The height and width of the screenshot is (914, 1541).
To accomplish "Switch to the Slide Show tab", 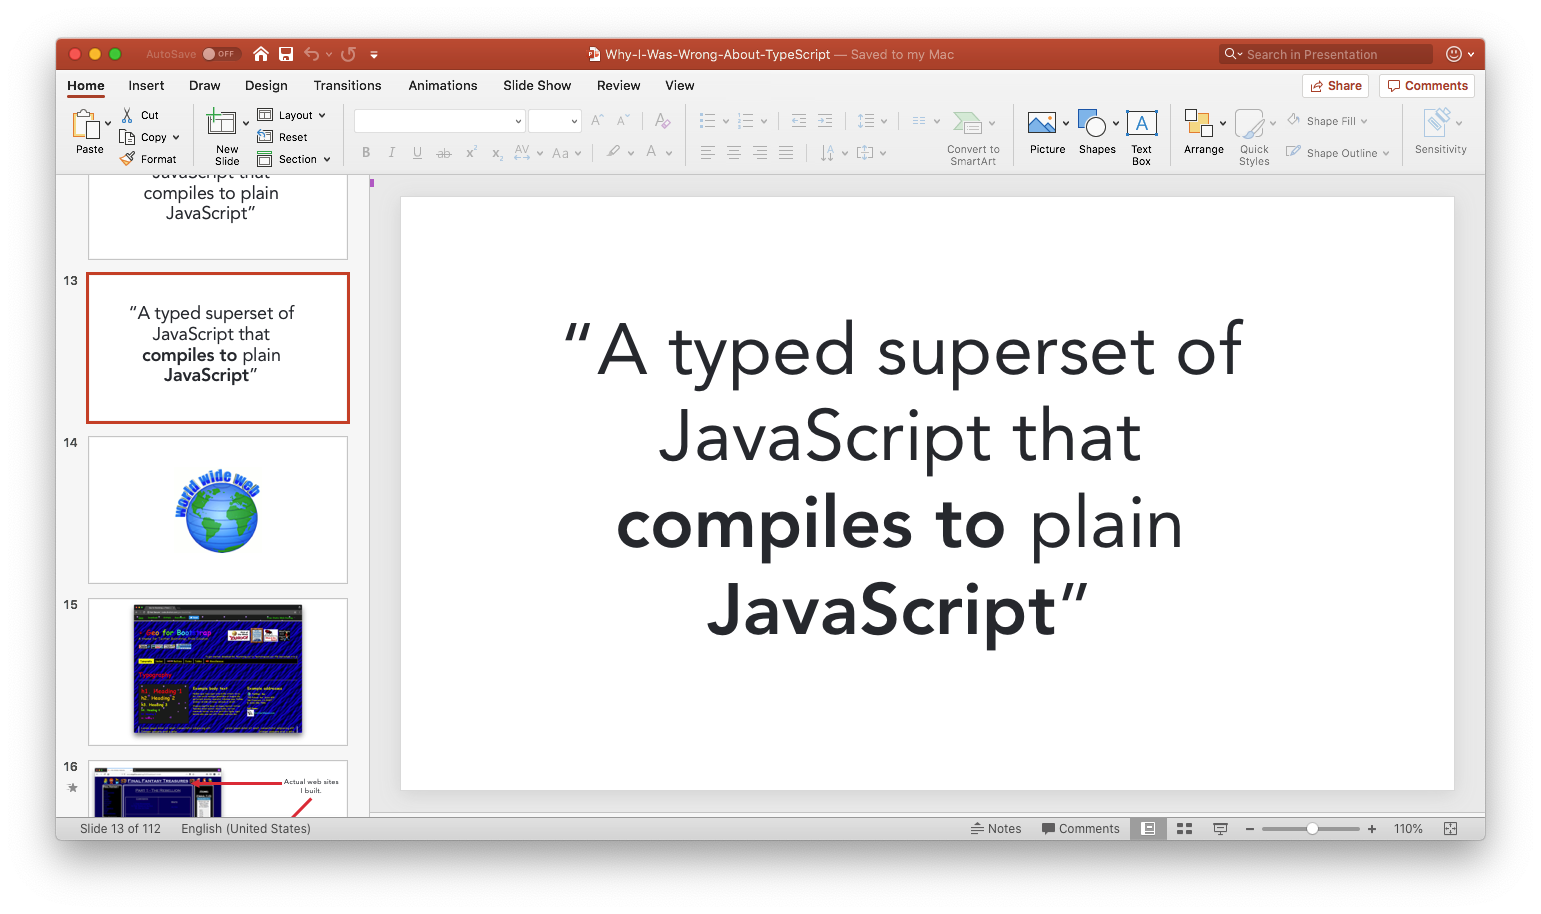I will [x=537, y=86].
